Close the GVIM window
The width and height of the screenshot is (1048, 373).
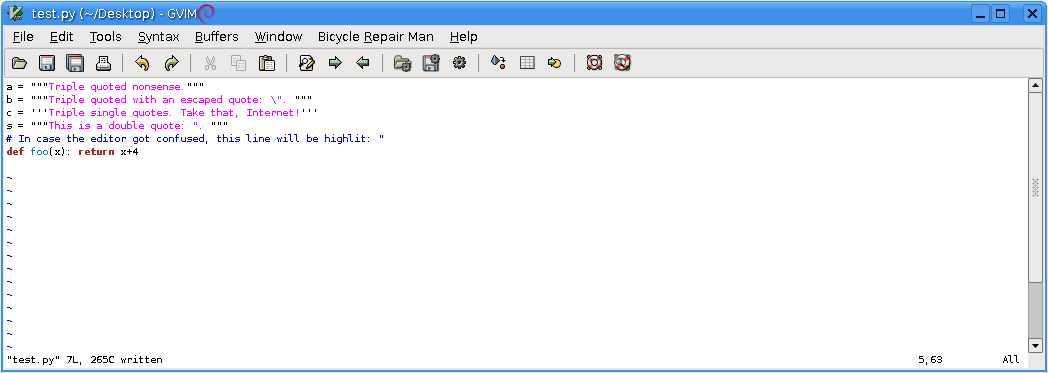click(x=1032, y=13)
